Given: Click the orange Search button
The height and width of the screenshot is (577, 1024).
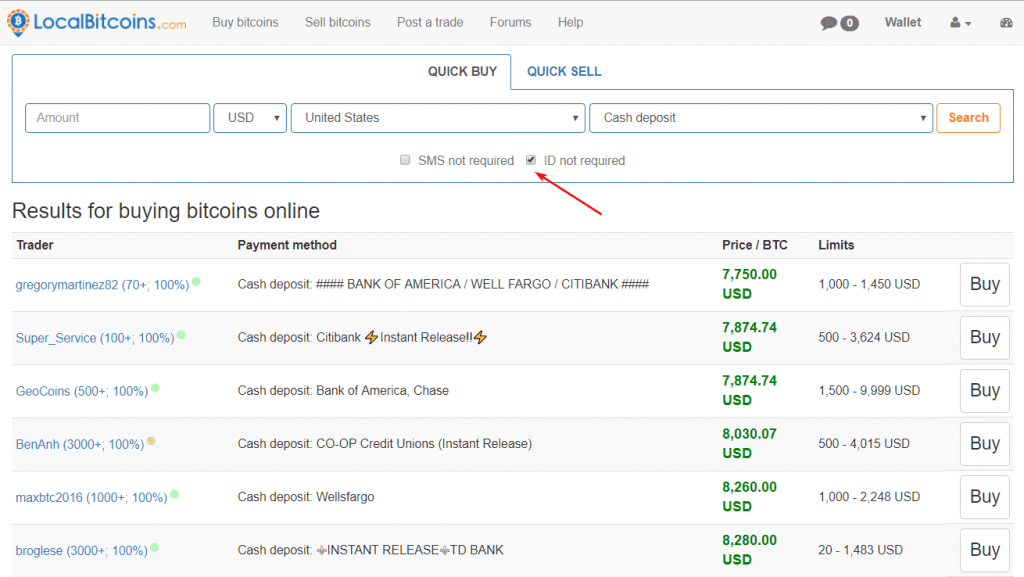Looking at the screenshot, I should [968, 118].
